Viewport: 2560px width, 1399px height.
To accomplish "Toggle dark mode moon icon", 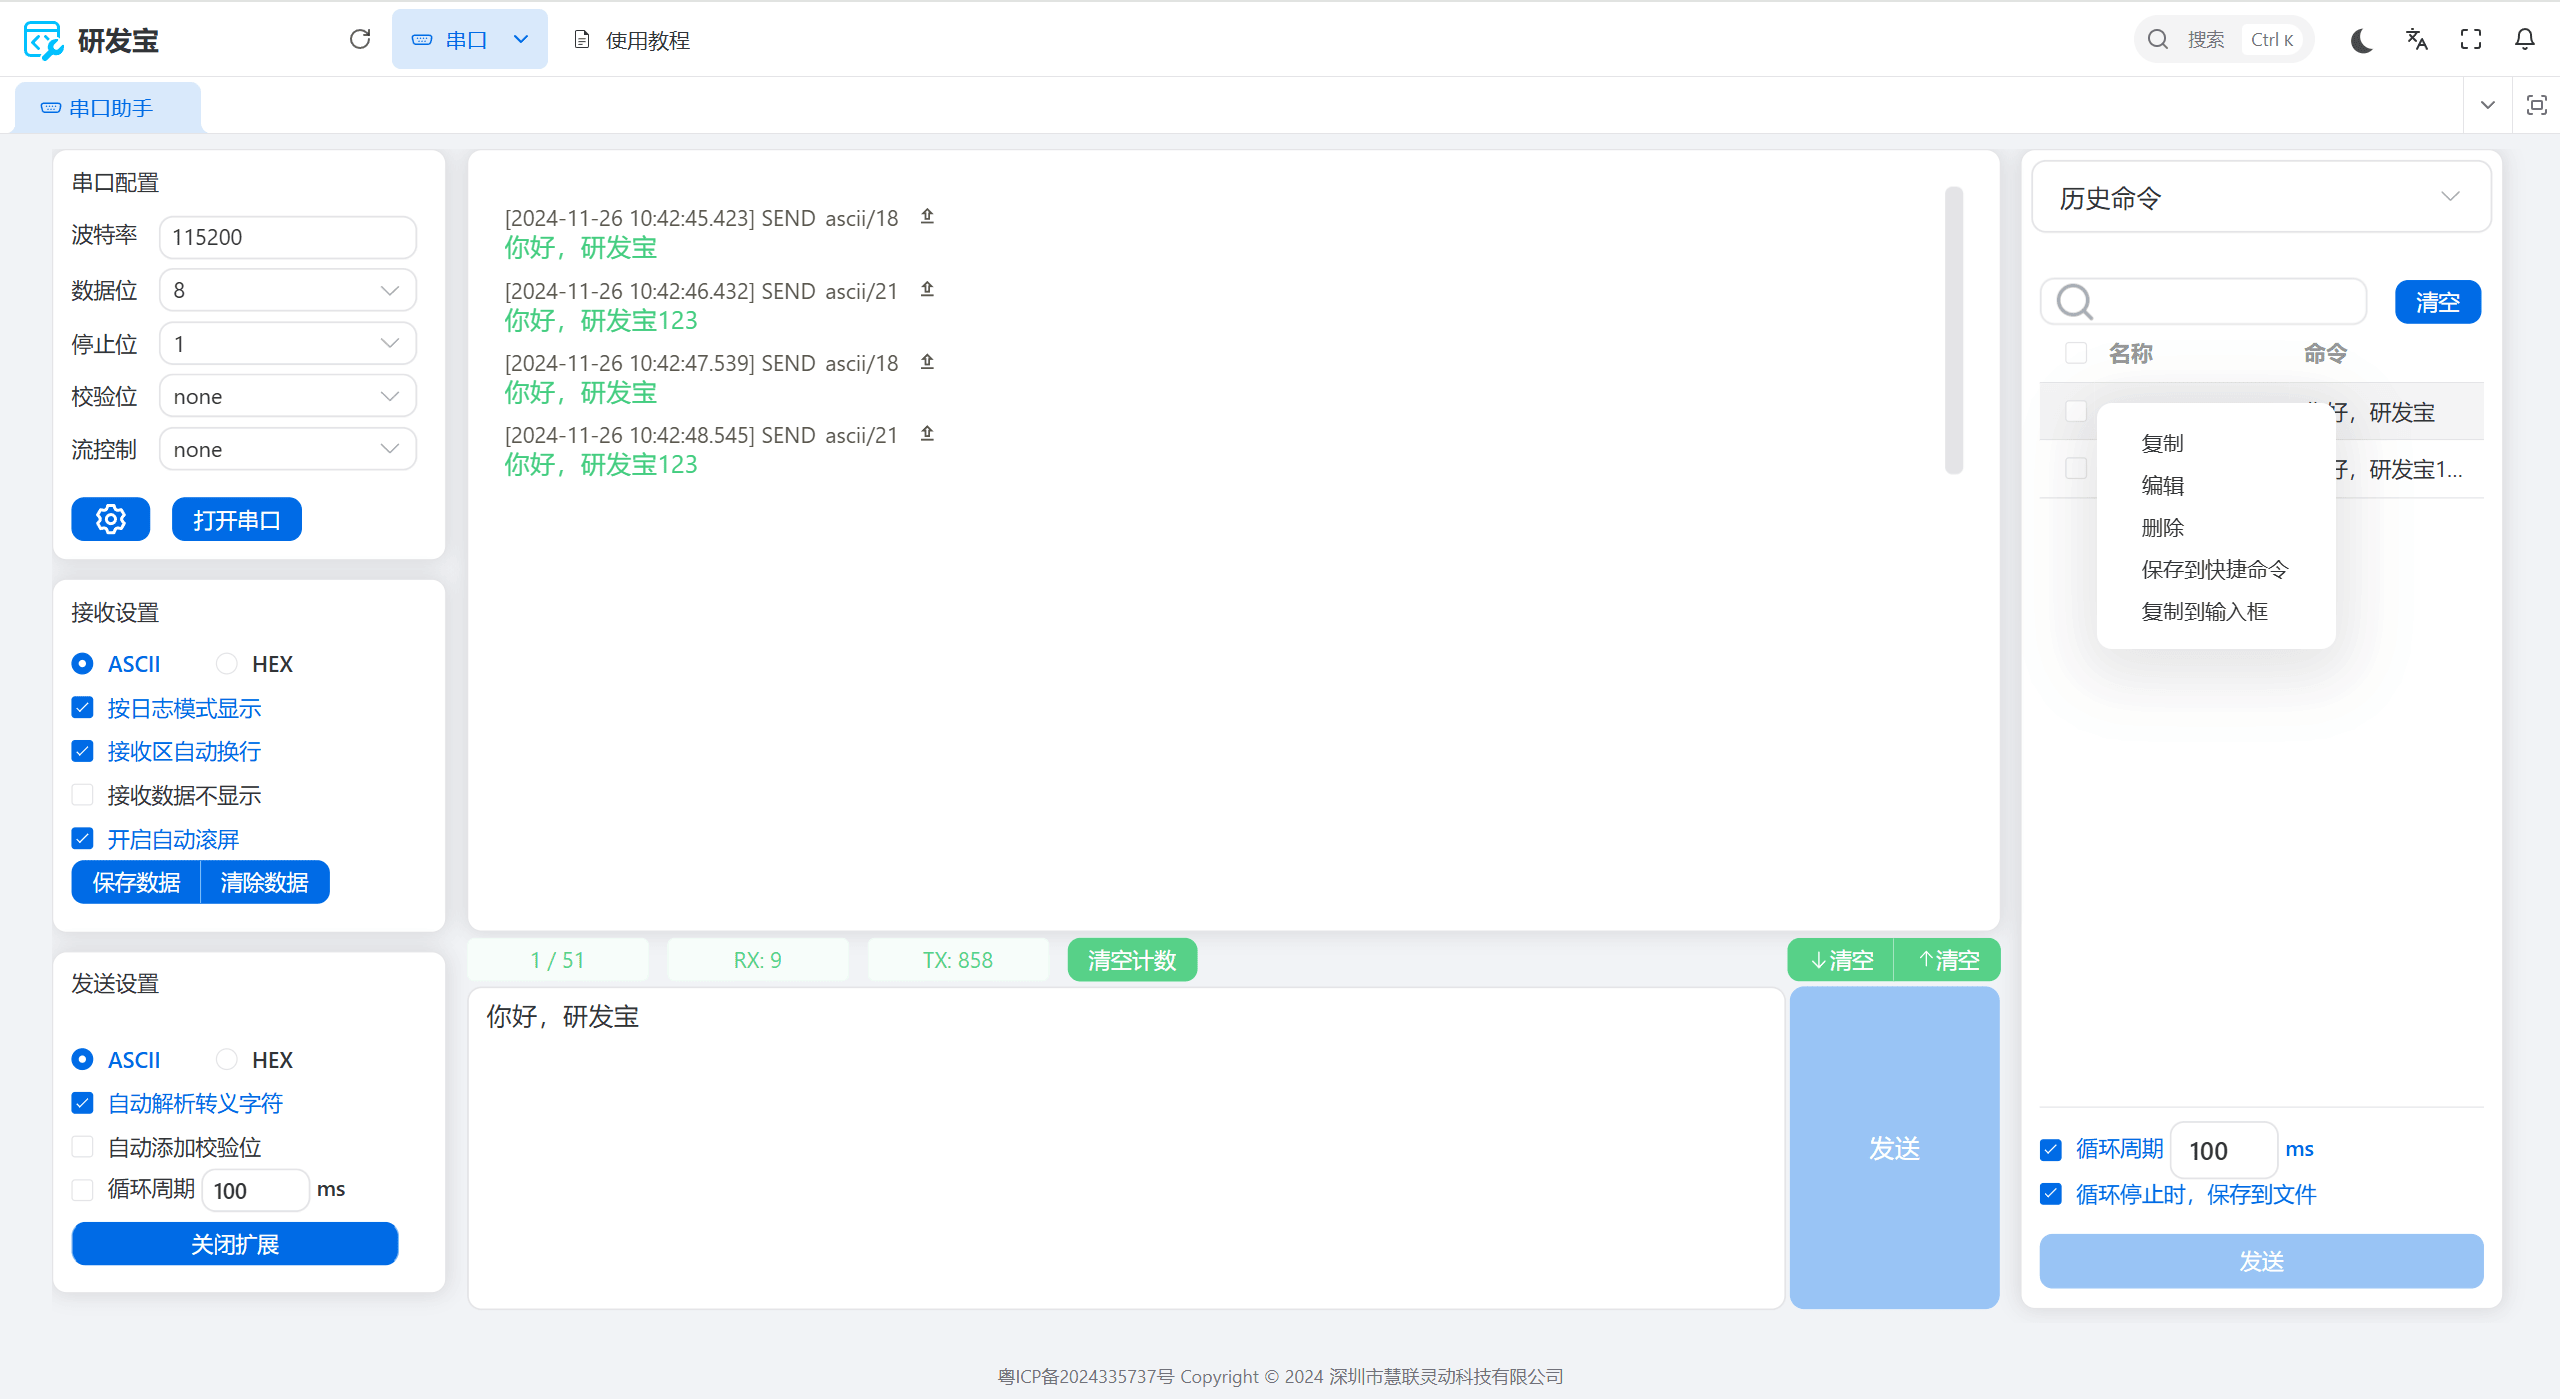I will click(2362, 40).
